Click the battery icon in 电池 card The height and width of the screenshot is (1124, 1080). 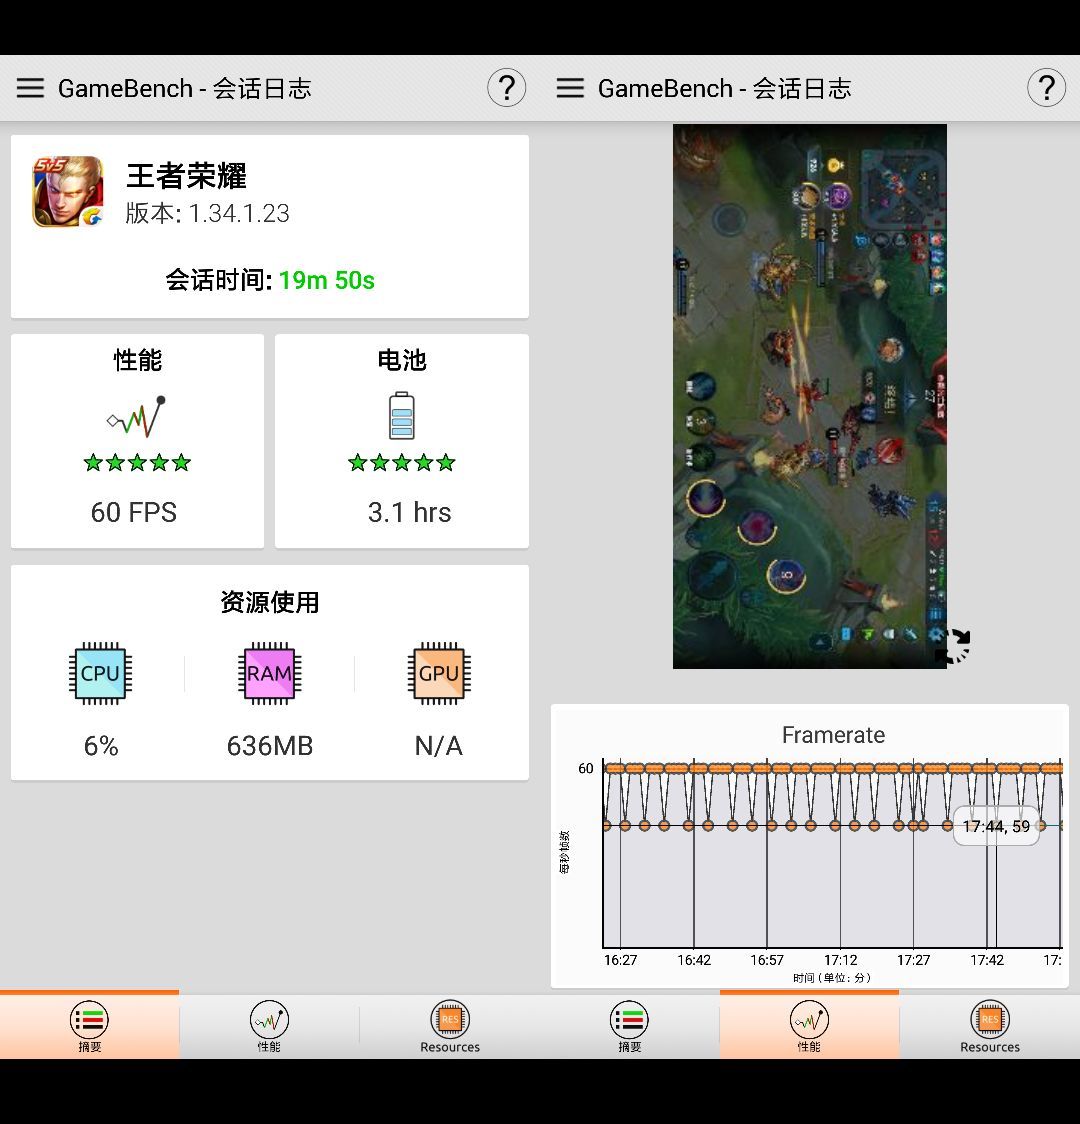pos(401,416)
